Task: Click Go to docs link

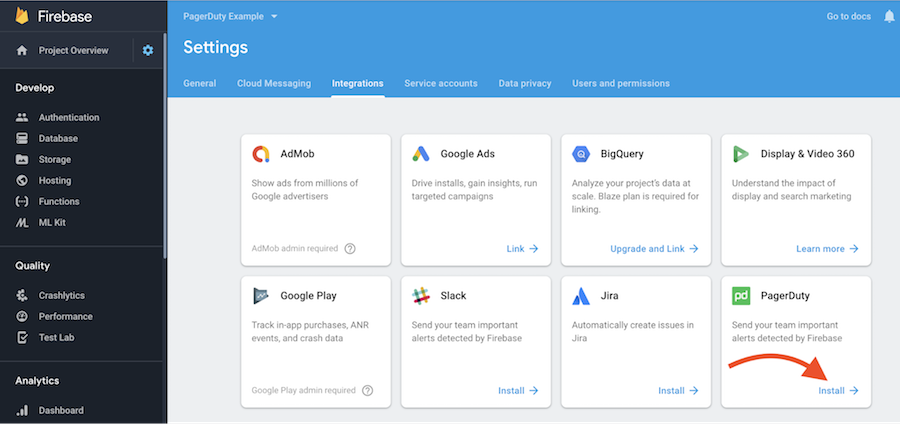Action: 849,17
